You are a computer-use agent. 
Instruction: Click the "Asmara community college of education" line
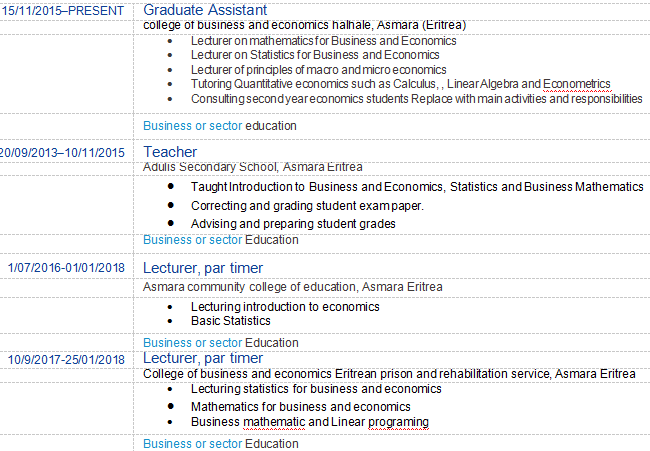(x=293, y=287)
